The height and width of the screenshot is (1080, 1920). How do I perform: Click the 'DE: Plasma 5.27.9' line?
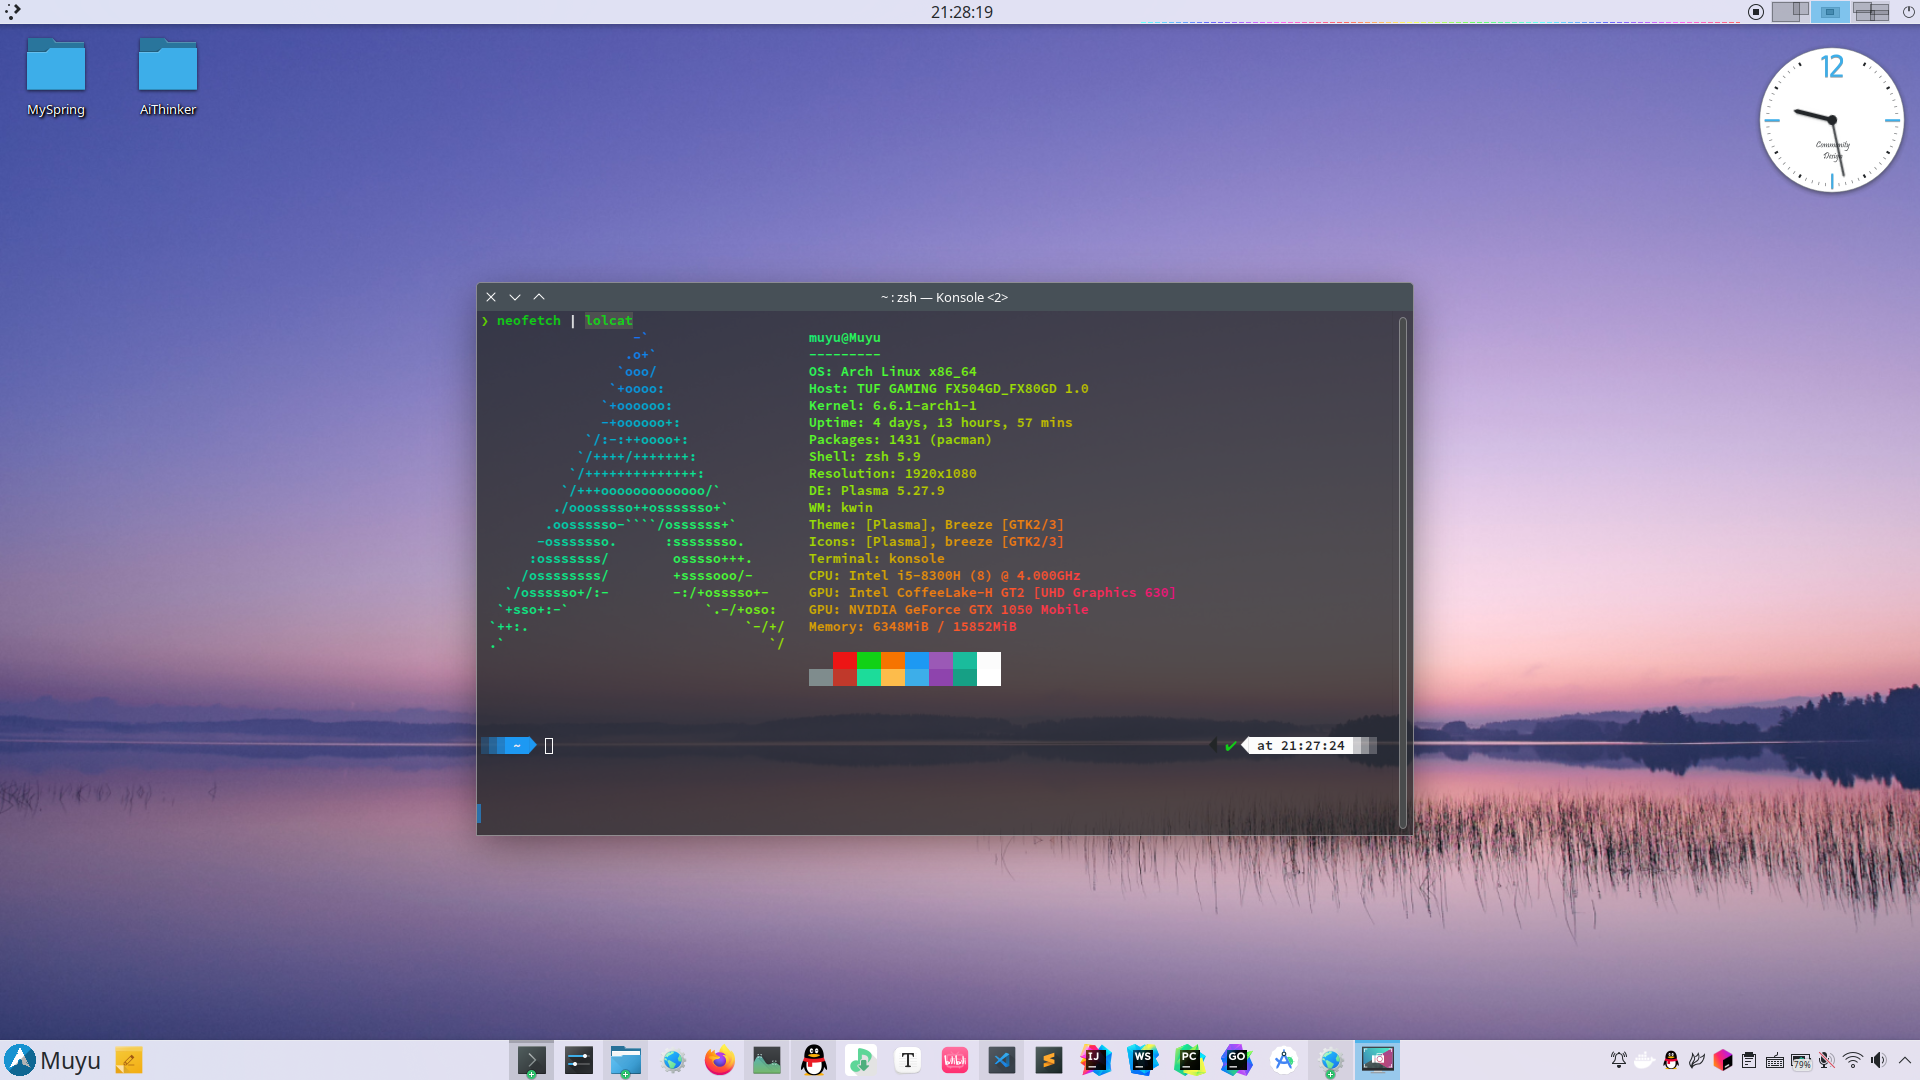[877, 491]
